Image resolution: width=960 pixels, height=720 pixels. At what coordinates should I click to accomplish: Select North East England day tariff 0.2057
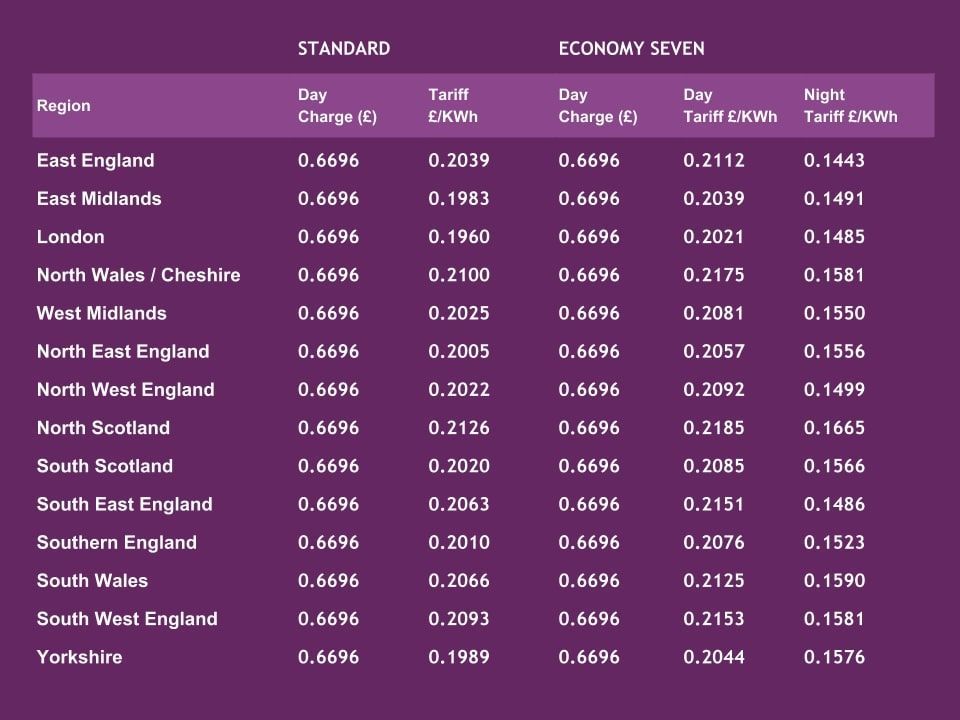[714, 352]
